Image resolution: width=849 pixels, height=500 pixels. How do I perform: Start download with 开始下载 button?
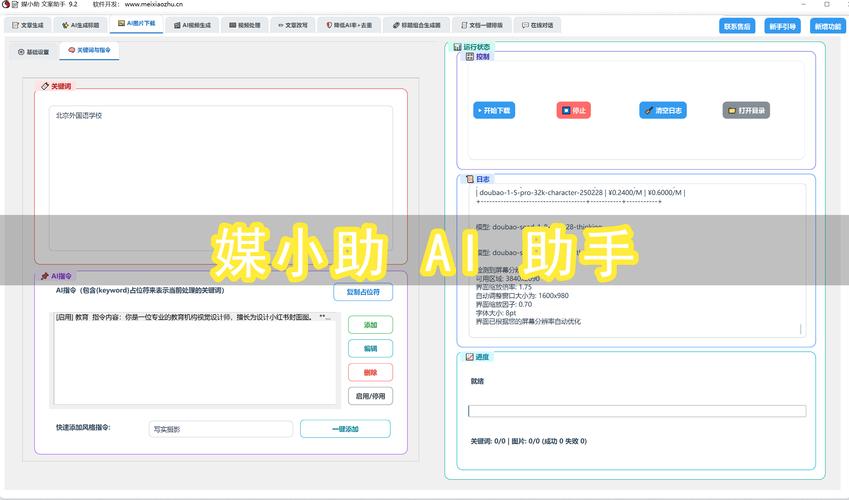tap(494, 111)
